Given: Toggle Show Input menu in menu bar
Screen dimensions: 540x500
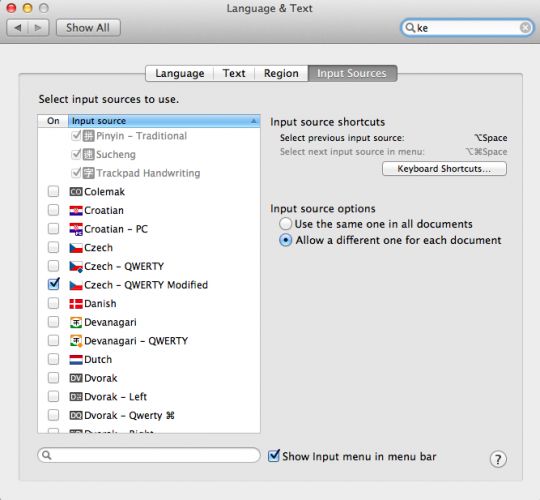Looking at the screenshot, I should pyautogui.click(x=274, y=456).
